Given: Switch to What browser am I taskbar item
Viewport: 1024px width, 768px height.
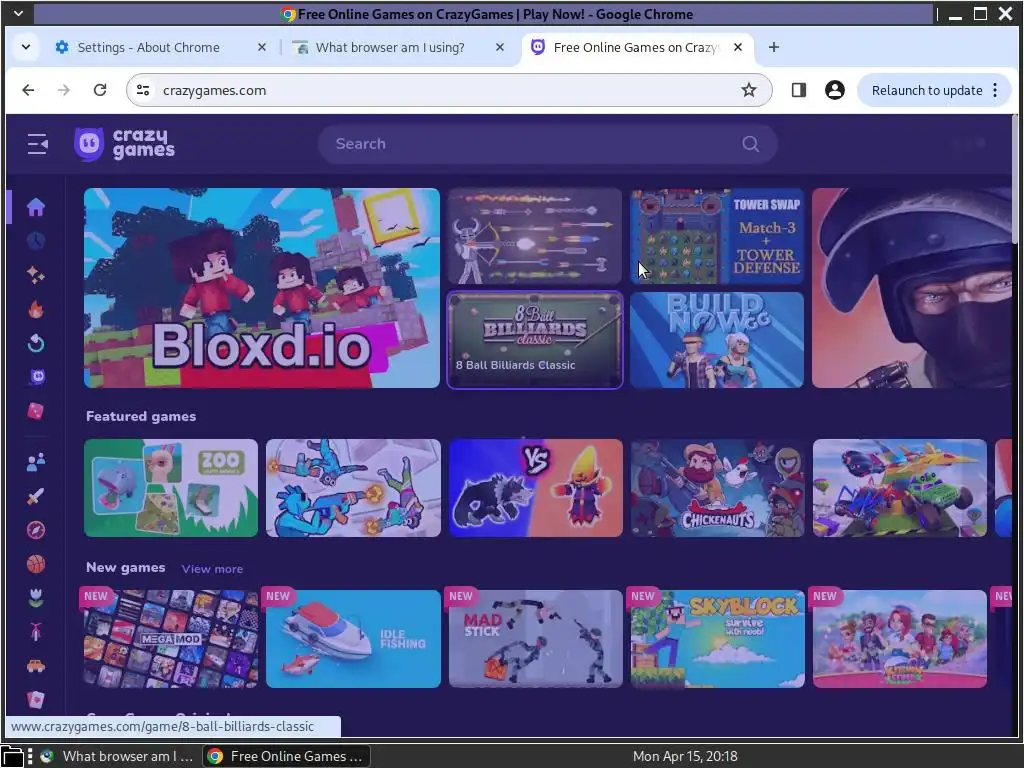Looking at the screenshot, I should click(118, 756).
